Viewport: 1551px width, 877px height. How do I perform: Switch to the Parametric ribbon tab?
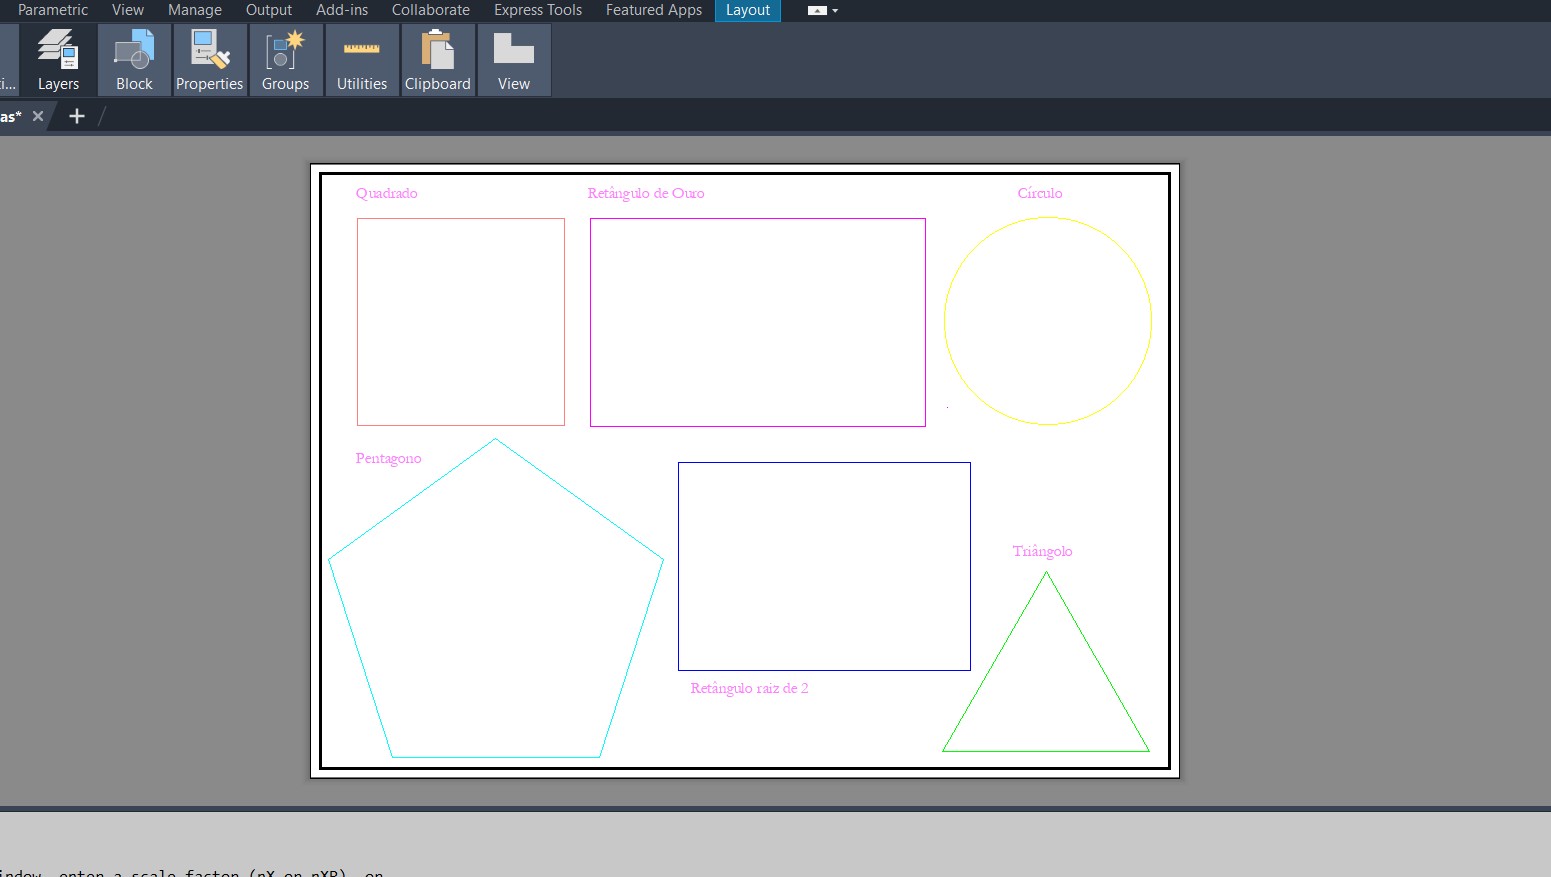click(x=53, y=10)
